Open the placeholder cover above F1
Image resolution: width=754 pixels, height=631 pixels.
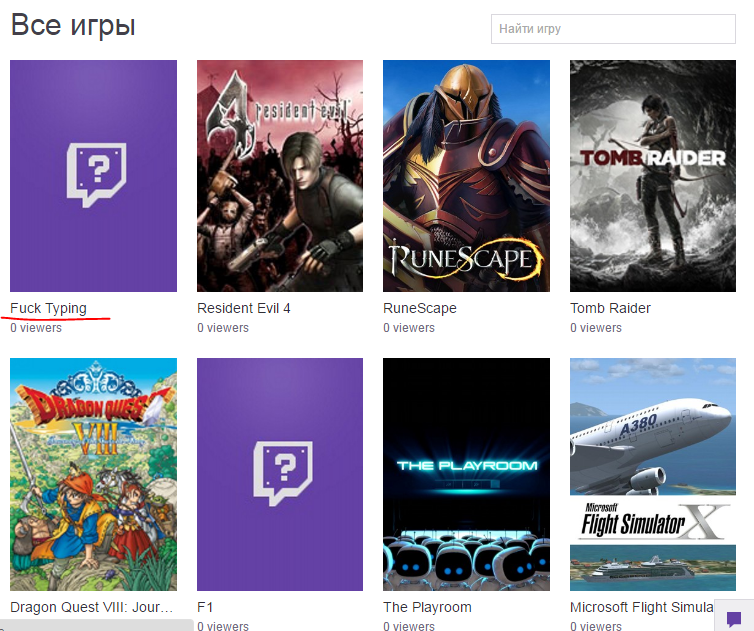(280, 474)
